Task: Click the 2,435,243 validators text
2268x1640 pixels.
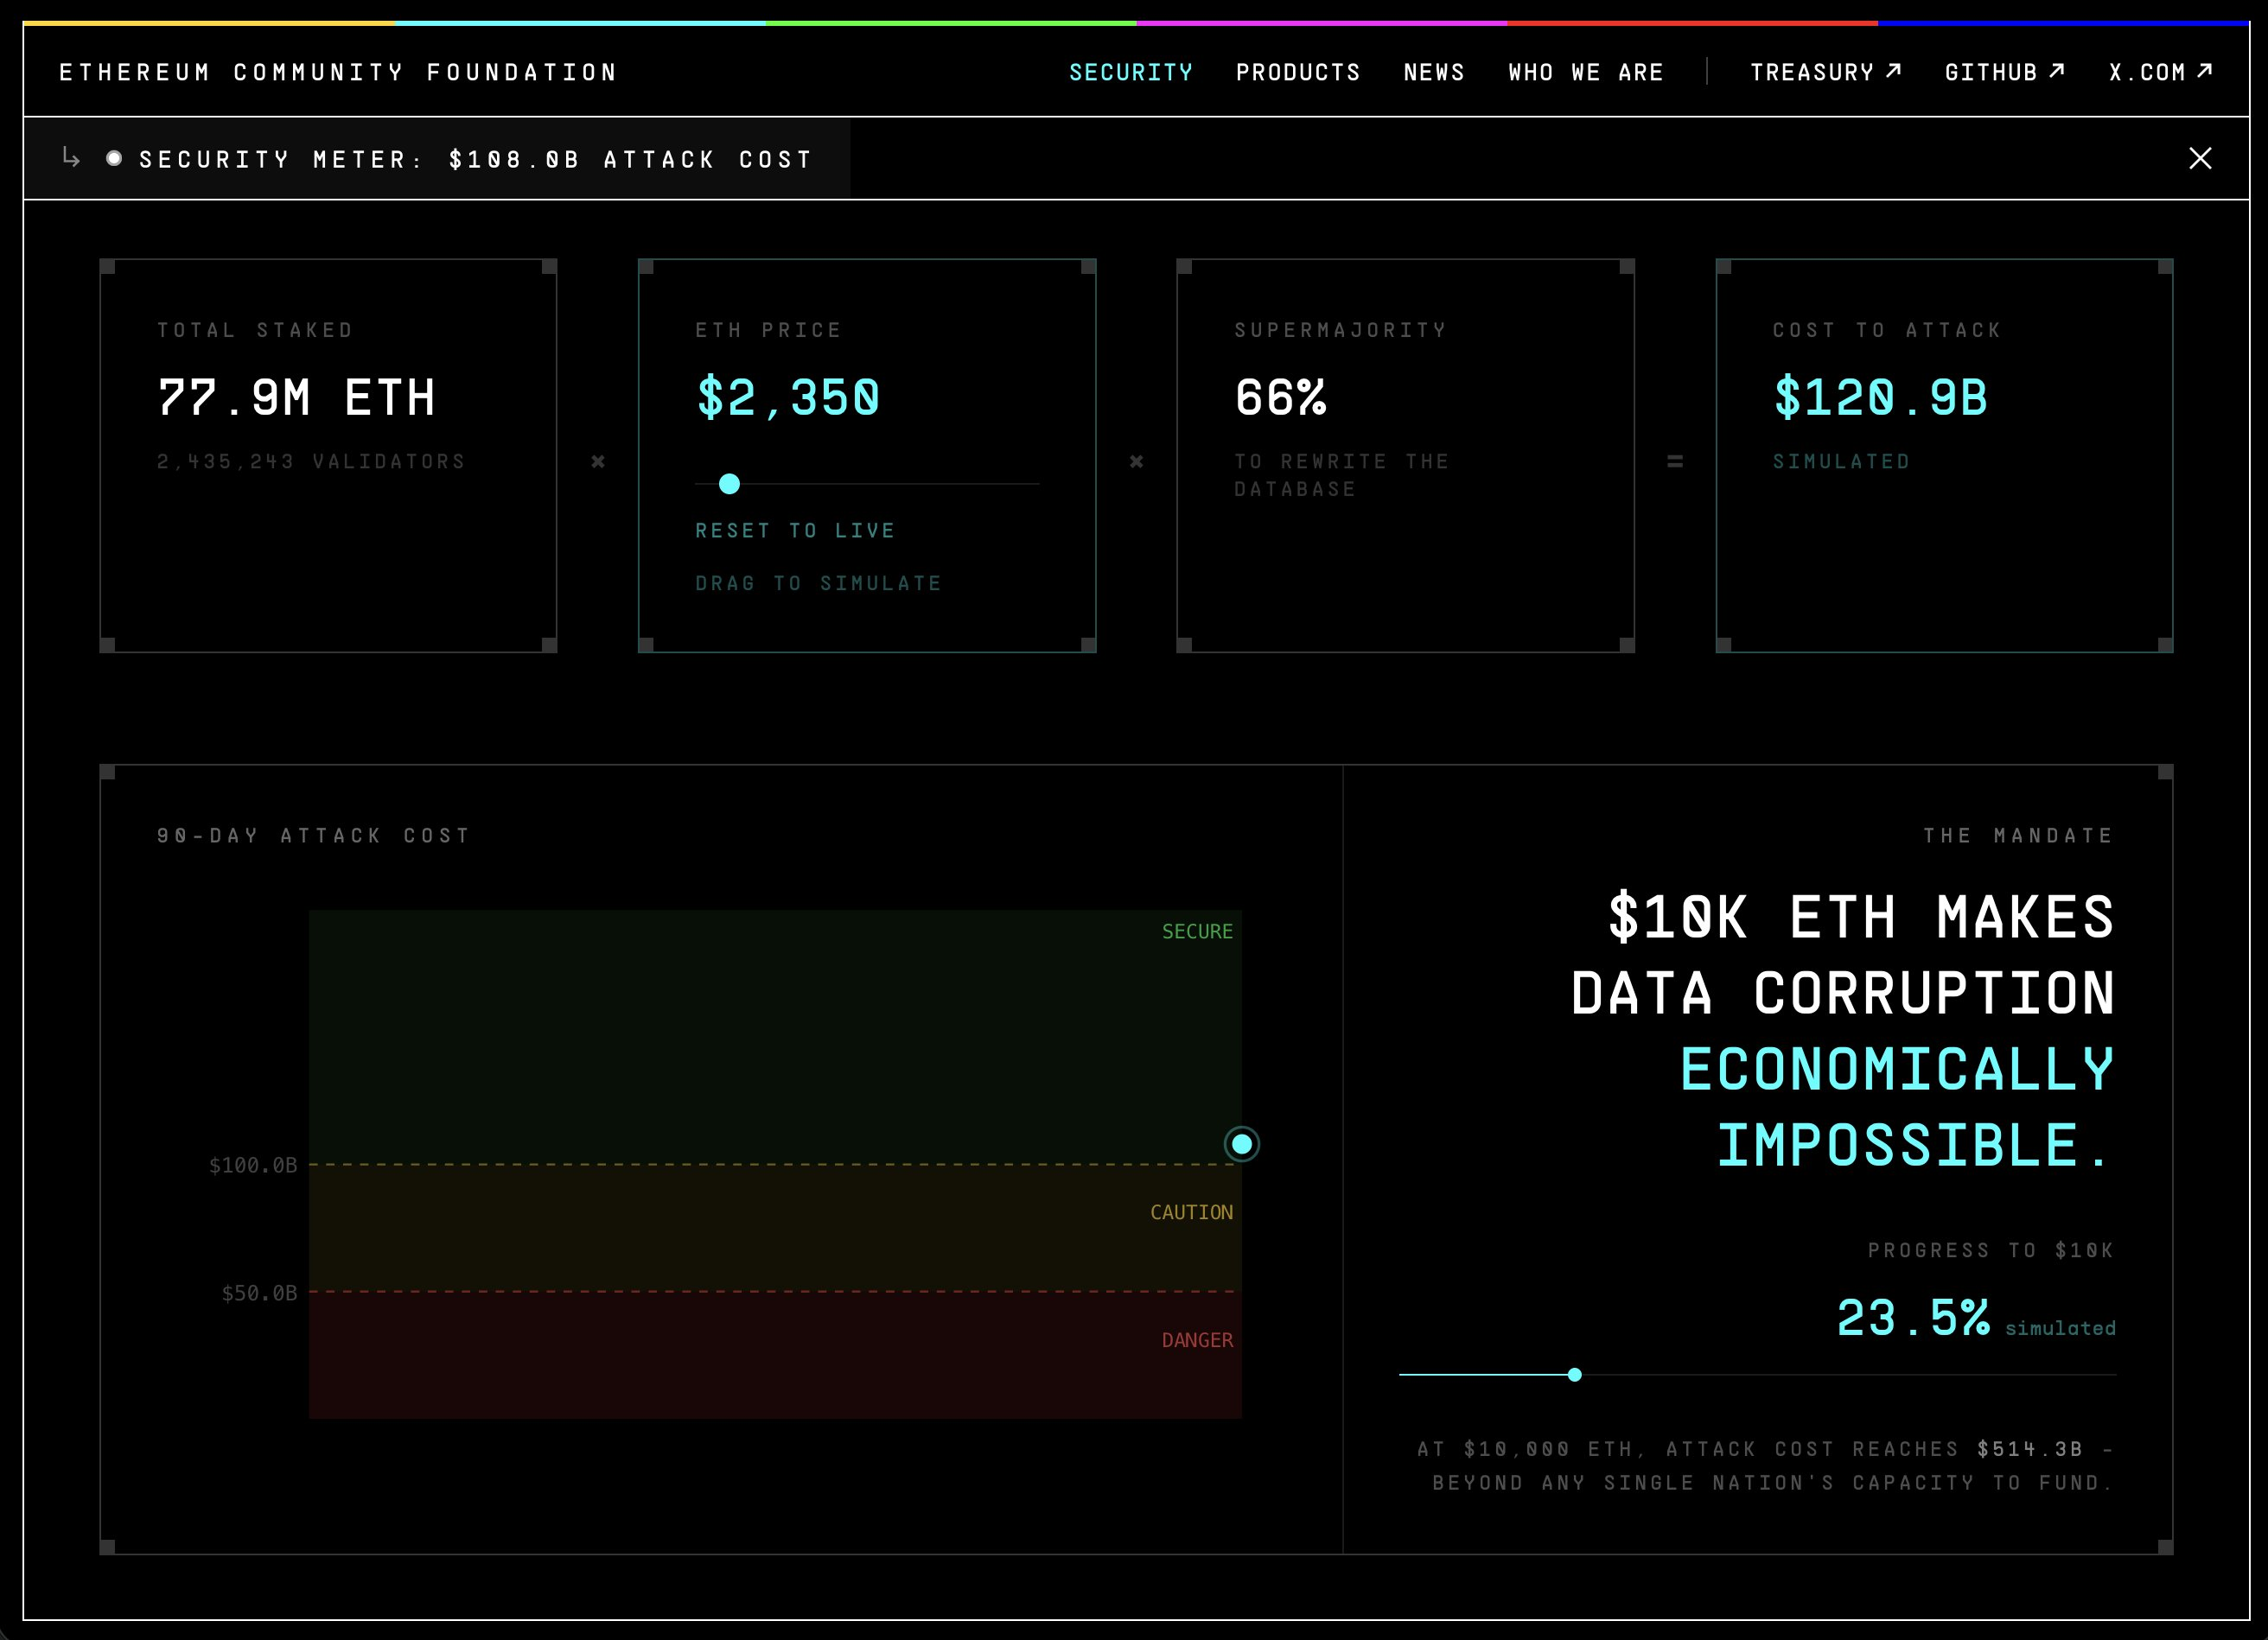Action: (311, 461)
